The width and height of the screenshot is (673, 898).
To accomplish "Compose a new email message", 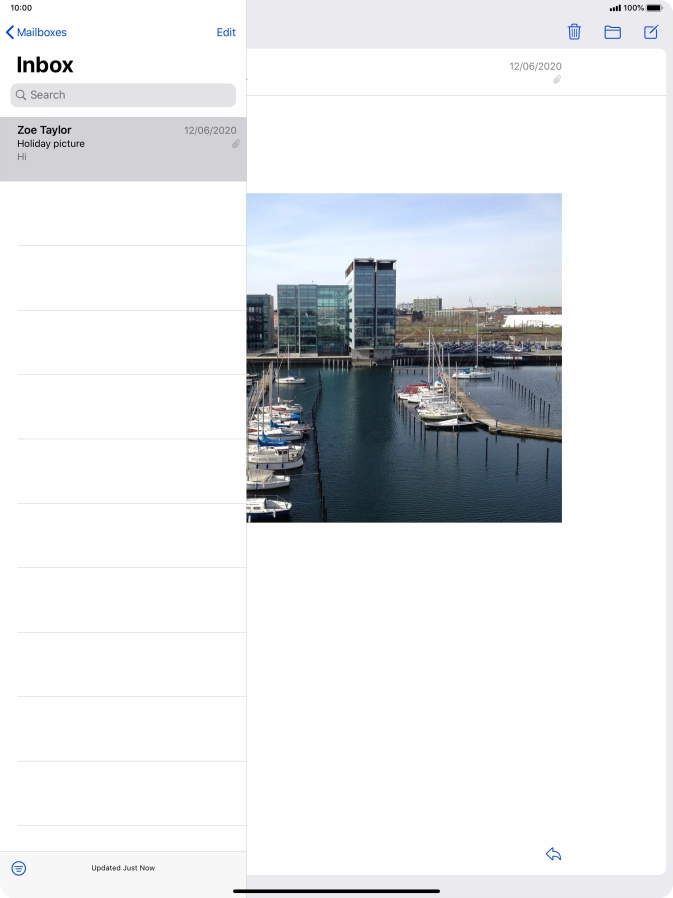I will pos(651,32).
